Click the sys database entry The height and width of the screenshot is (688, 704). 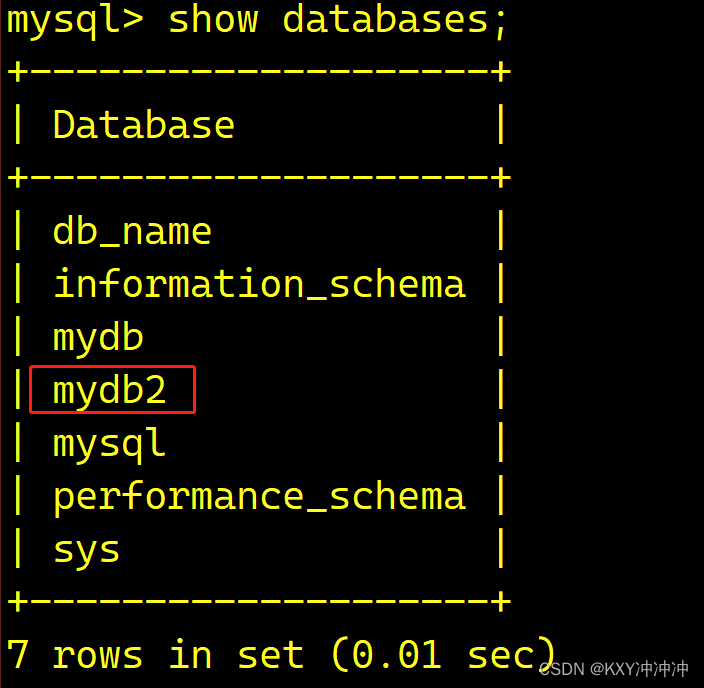click(86, 550)
